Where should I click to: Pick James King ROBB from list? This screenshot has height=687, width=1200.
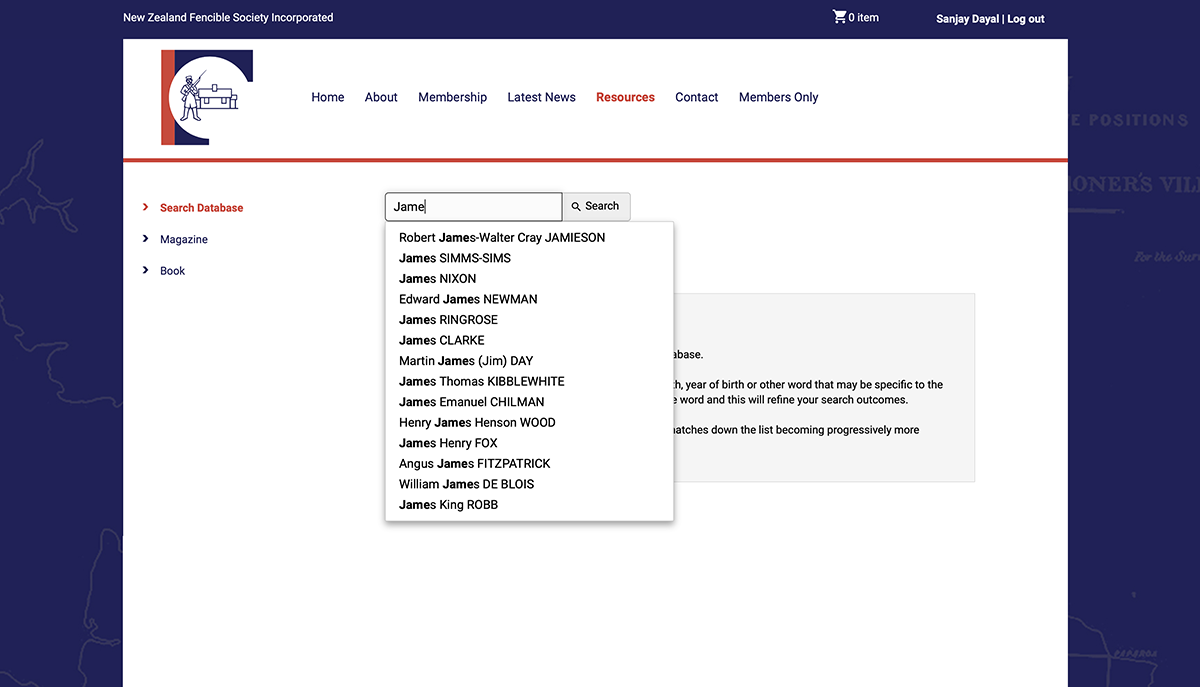pos(448,505)
